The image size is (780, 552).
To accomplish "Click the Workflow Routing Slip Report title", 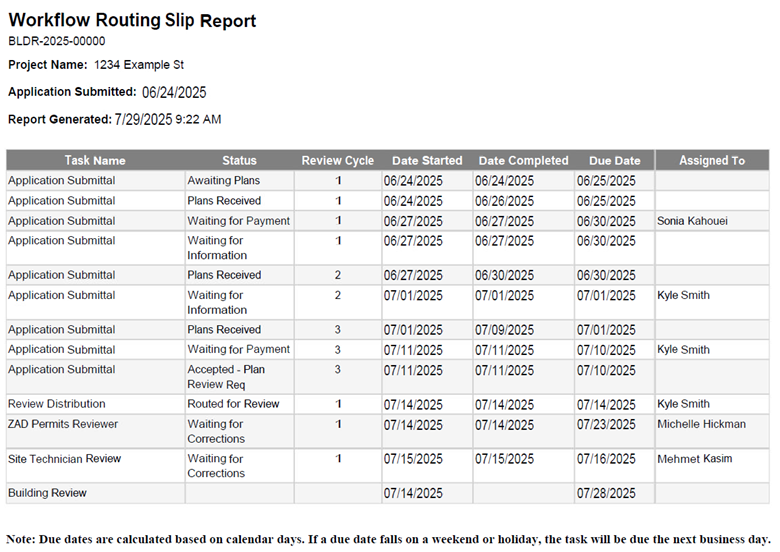I will [132, 21].
